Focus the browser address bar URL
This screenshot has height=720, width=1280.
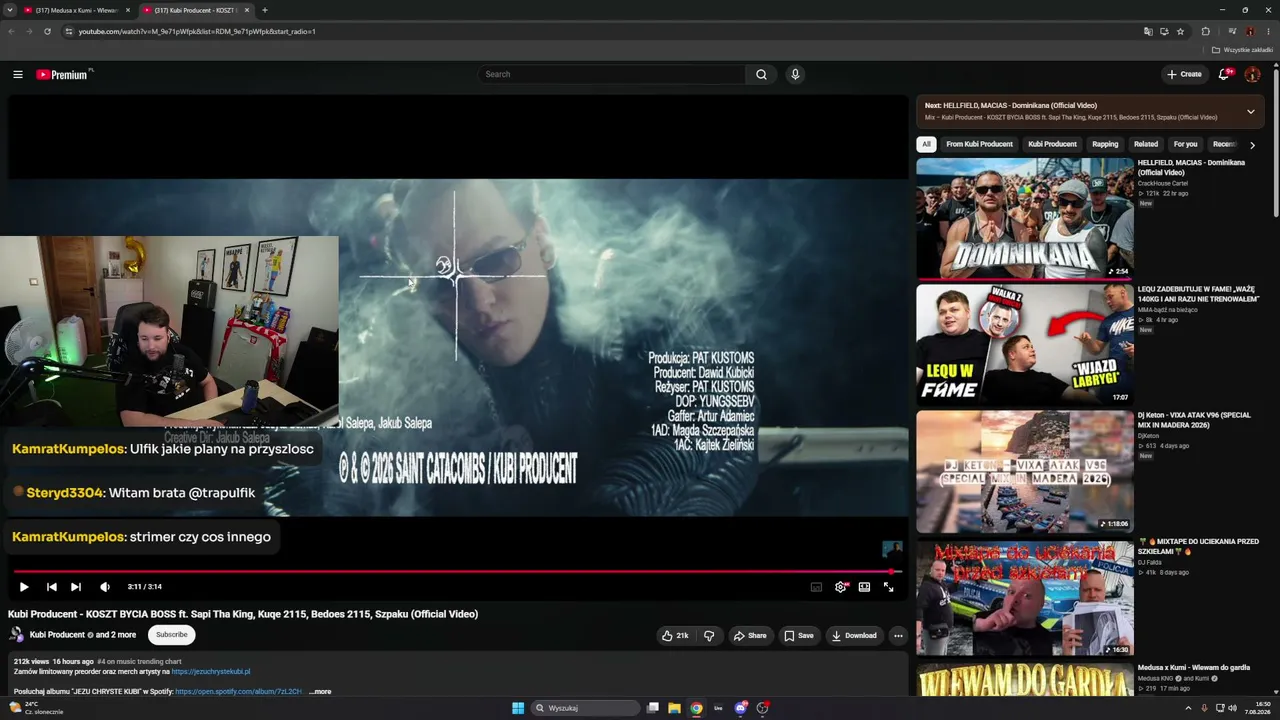pyautogui.click(x=197, y=31)
